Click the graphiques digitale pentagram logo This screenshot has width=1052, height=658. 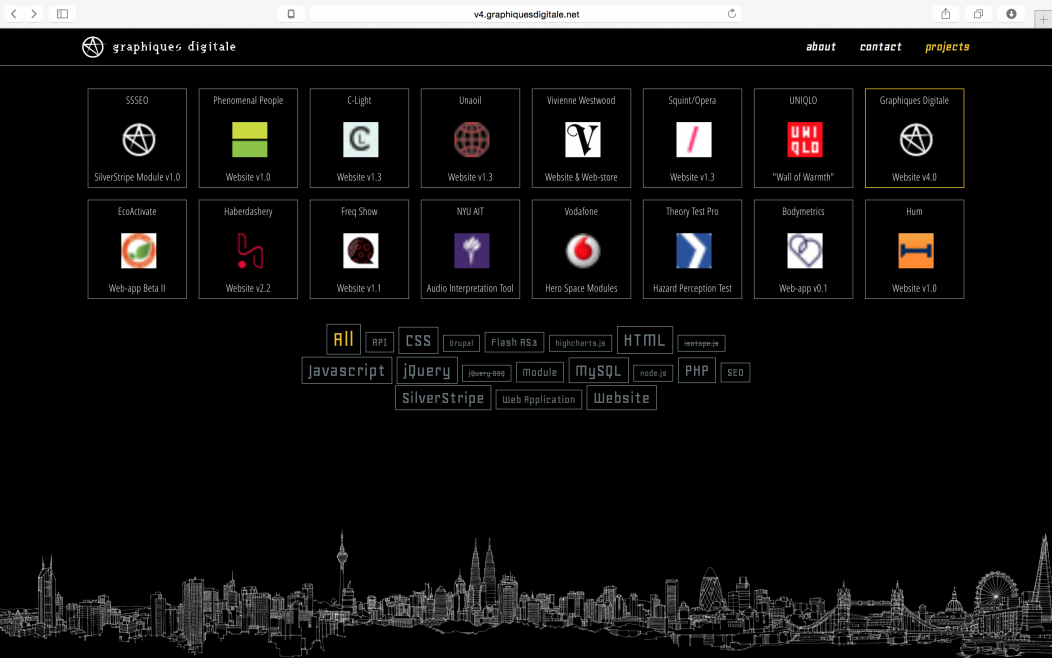(x=93, y=47)
